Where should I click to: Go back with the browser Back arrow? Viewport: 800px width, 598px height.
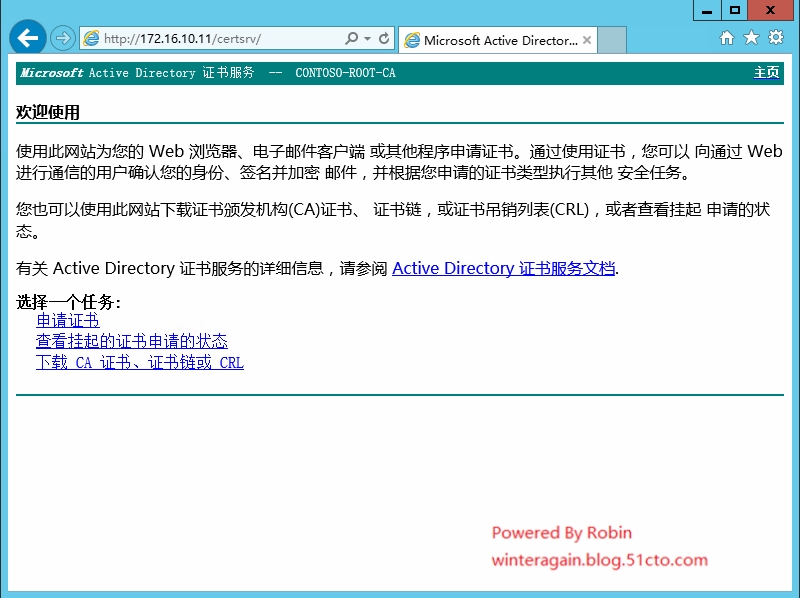click(28, 38)
